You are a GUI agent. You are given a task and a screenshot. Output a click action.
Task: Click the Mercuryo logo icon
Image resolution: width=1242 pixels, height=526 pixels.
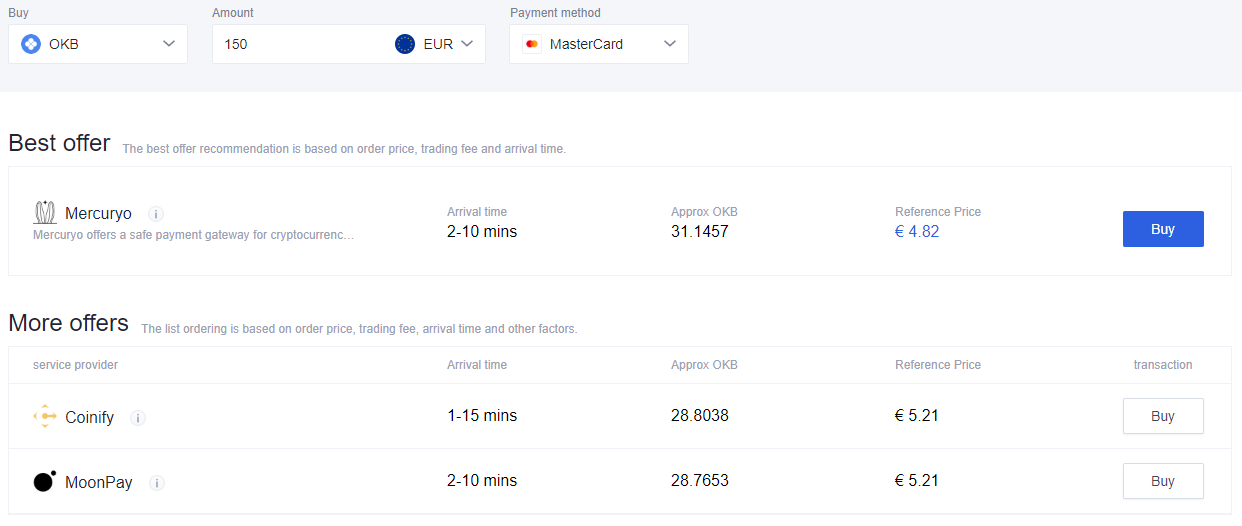pos(45,213)
